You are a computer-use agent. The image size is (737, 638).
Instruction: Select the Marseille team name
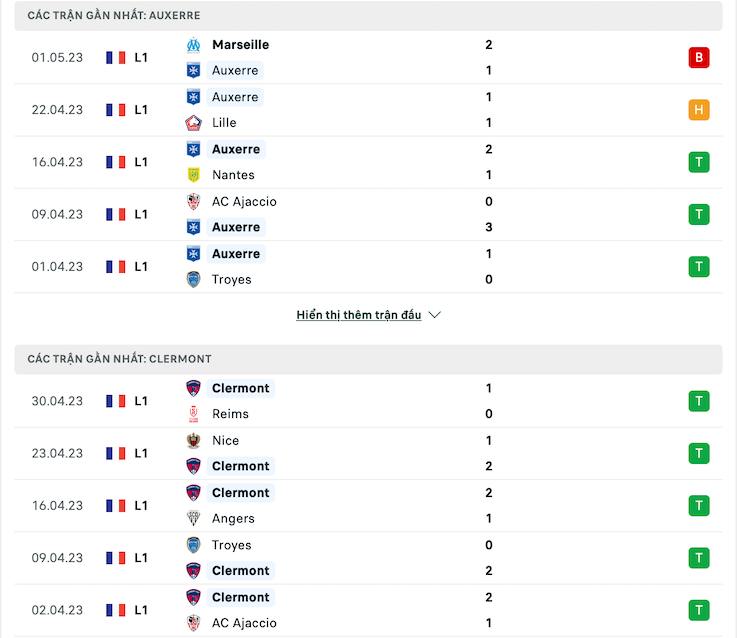[x=241, y=45]
